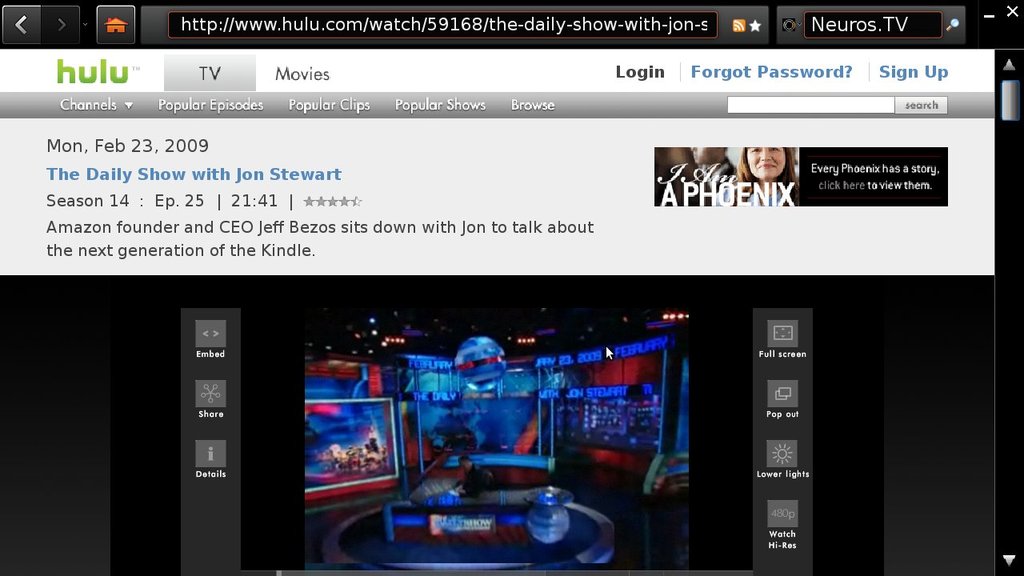
Task: Focus the Neuros.TV browser search field
Action: tap(872, 25)
